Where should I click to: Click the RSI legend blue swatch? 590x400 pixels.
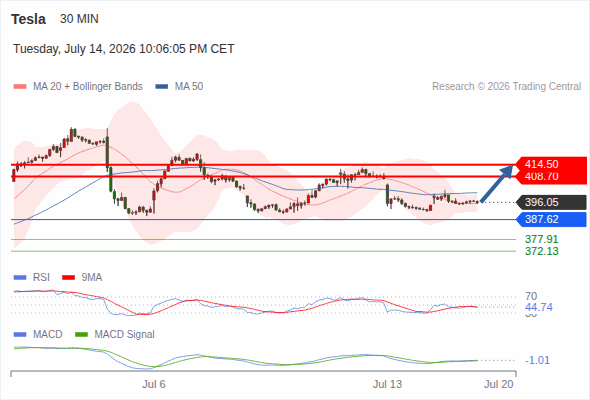[x=20, y=278]
